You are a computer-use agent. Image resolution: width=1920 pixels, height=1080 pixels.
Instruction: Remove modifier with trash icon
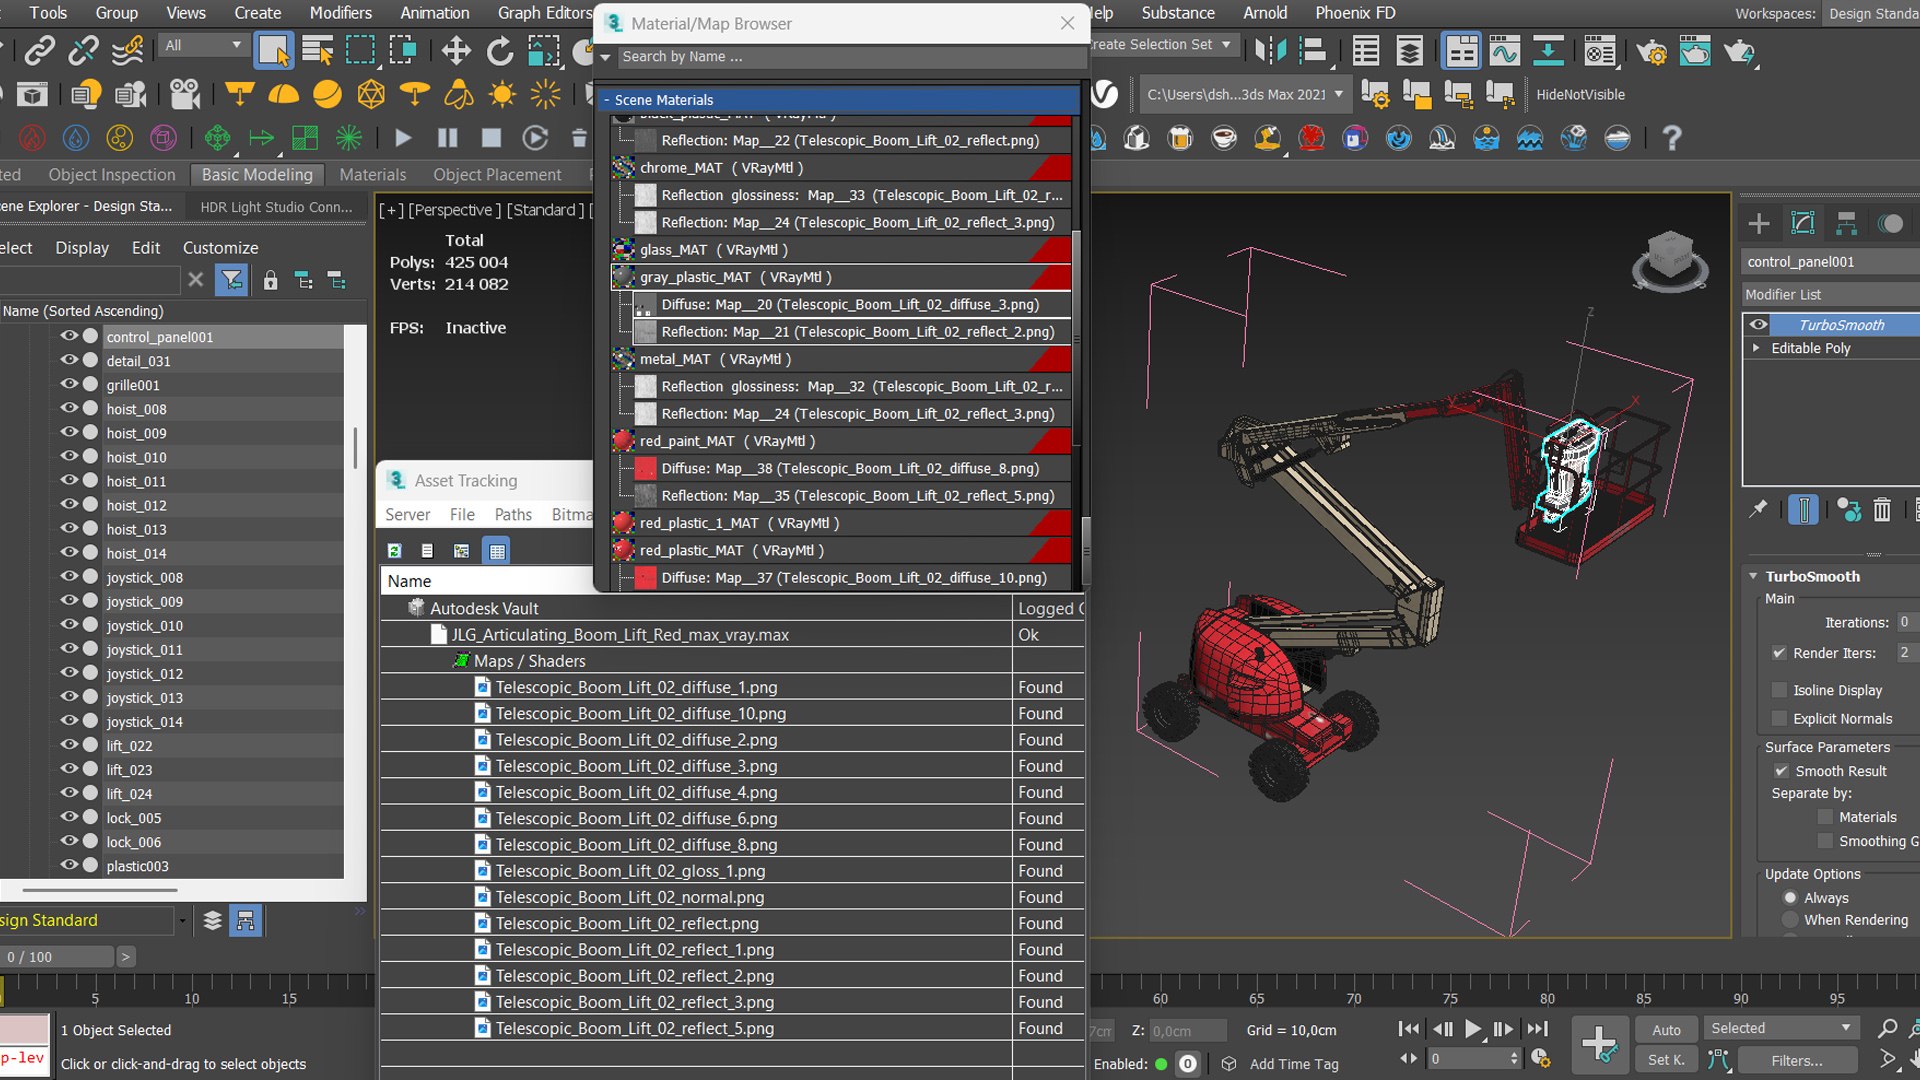click(x=1882, y=510)
